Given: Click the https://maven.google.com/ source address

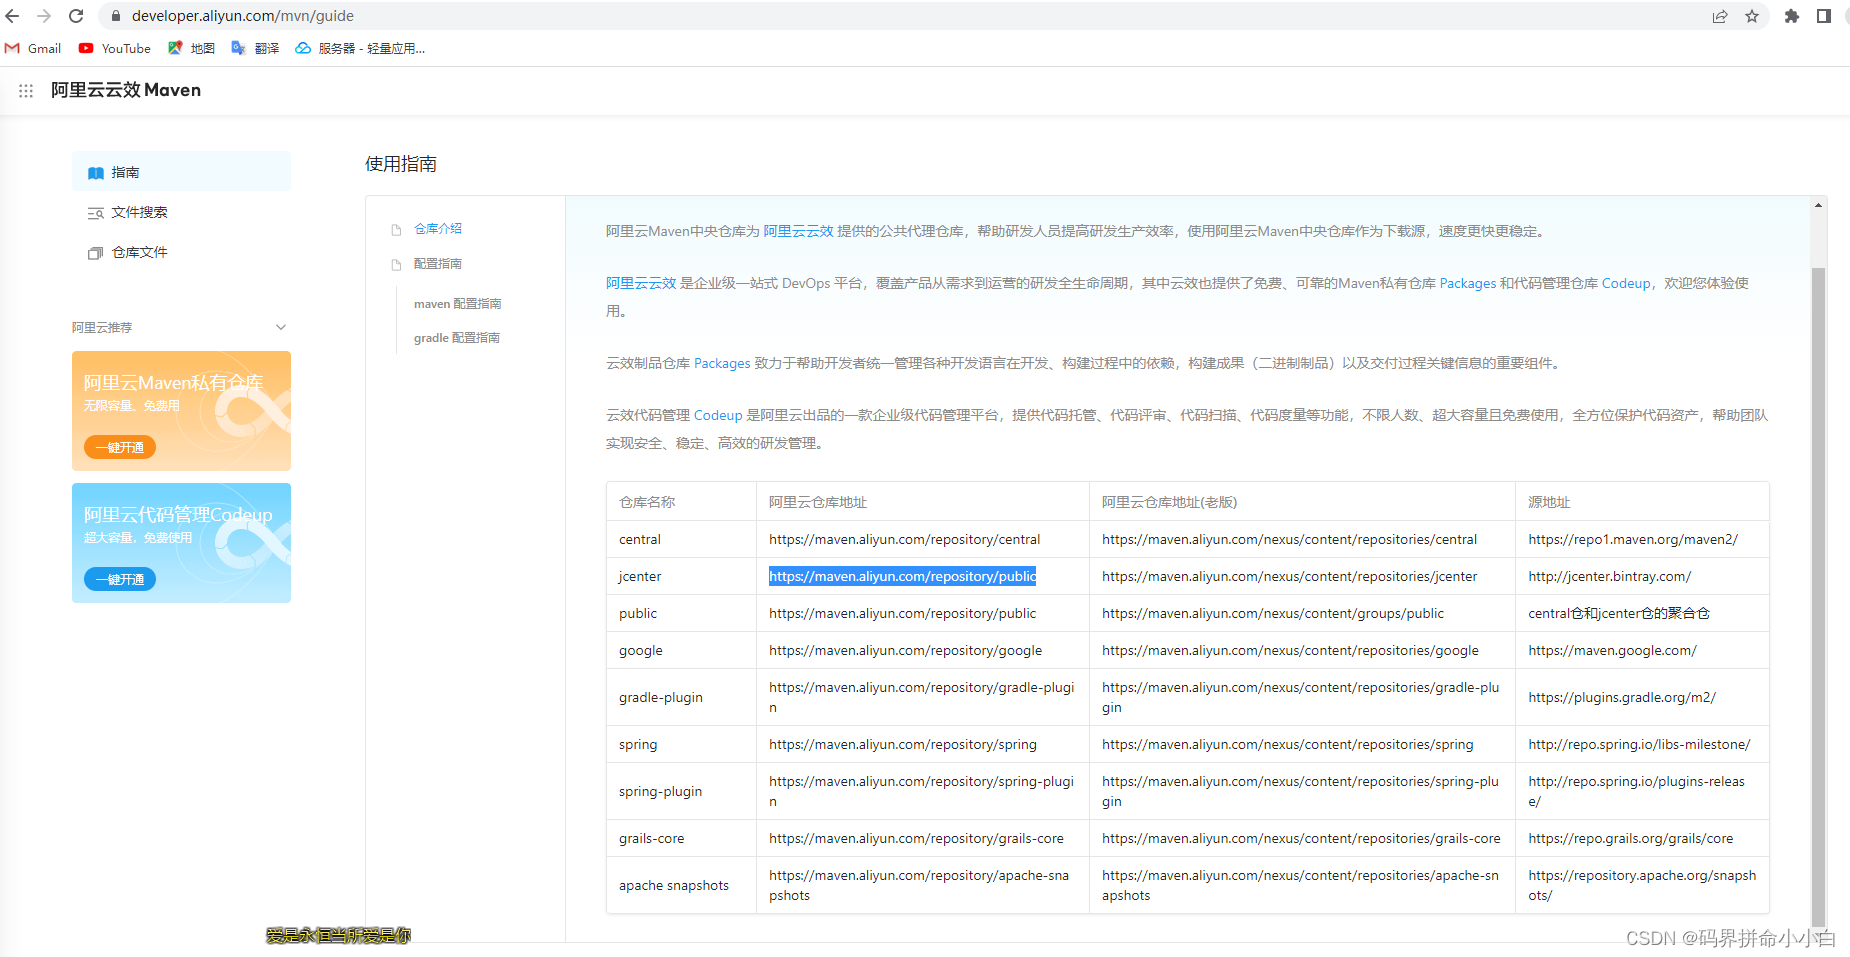Looking at the screenshot, I should pyautogui.click(x=1613, y=650).
